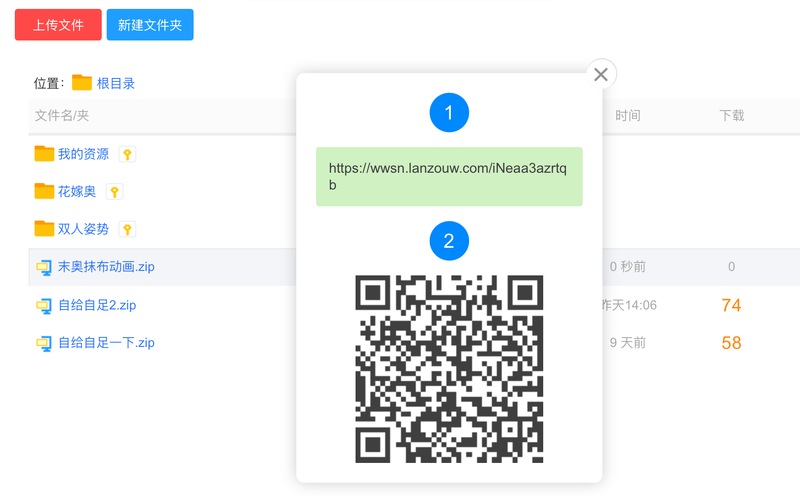The image size is (800, 496).
Task: Click the file icon of 自给自足2.zip
Action: pyautogui.click(x=44, y=306)
